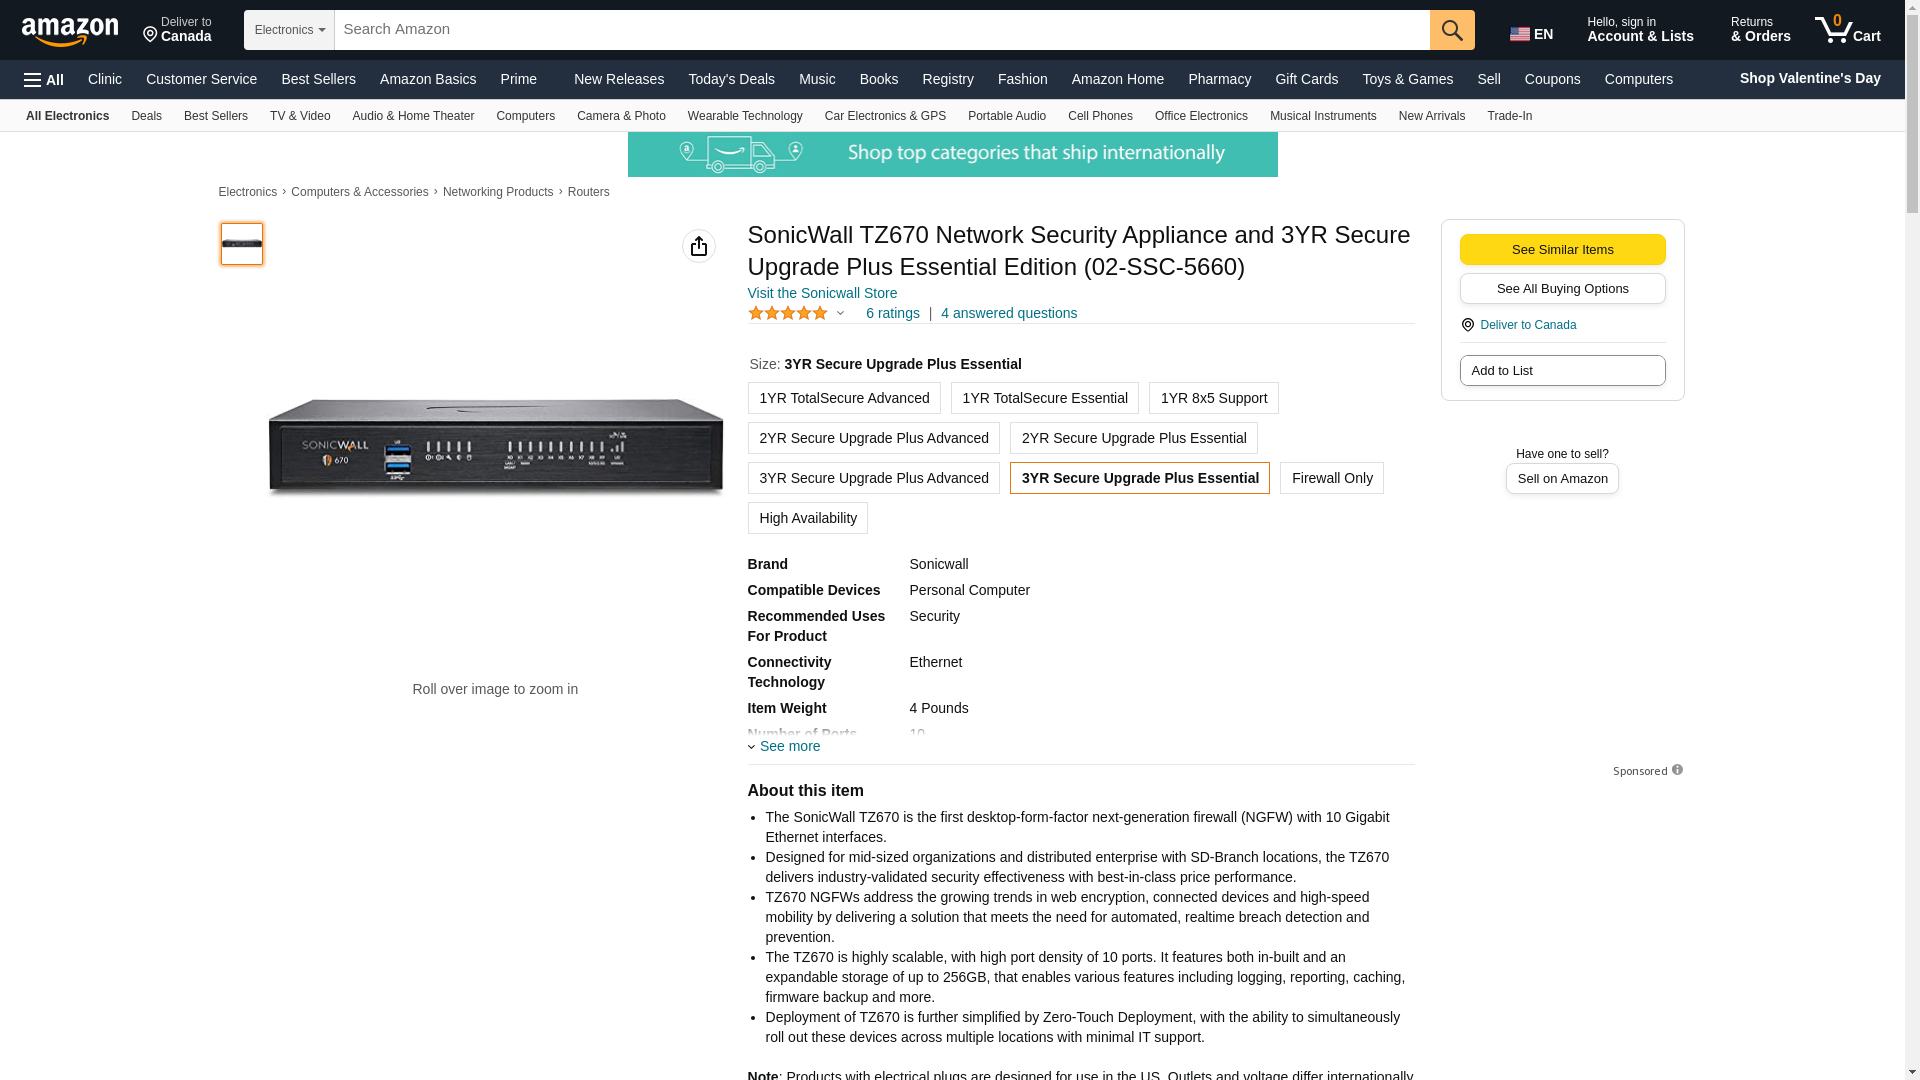The image size is (1920, 1080).
Task: Open the All hamburger menu
Action: point(44,79)
